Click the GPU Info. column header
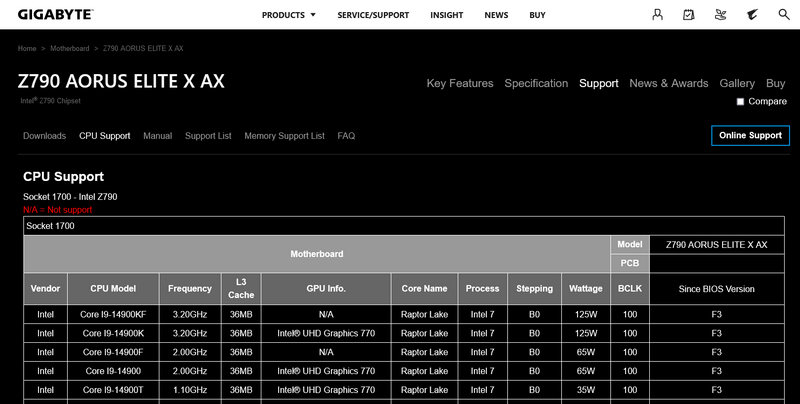Viewport: 800px width, 404px height. pos(326,289)
